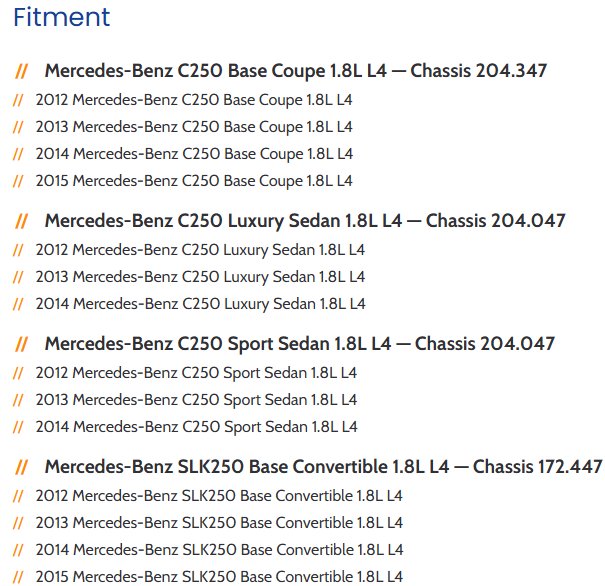Toggle C250 Sport Sedan Chassis 204.047 group
This screenshot has width=605, height=586.
tap(299, 344)
